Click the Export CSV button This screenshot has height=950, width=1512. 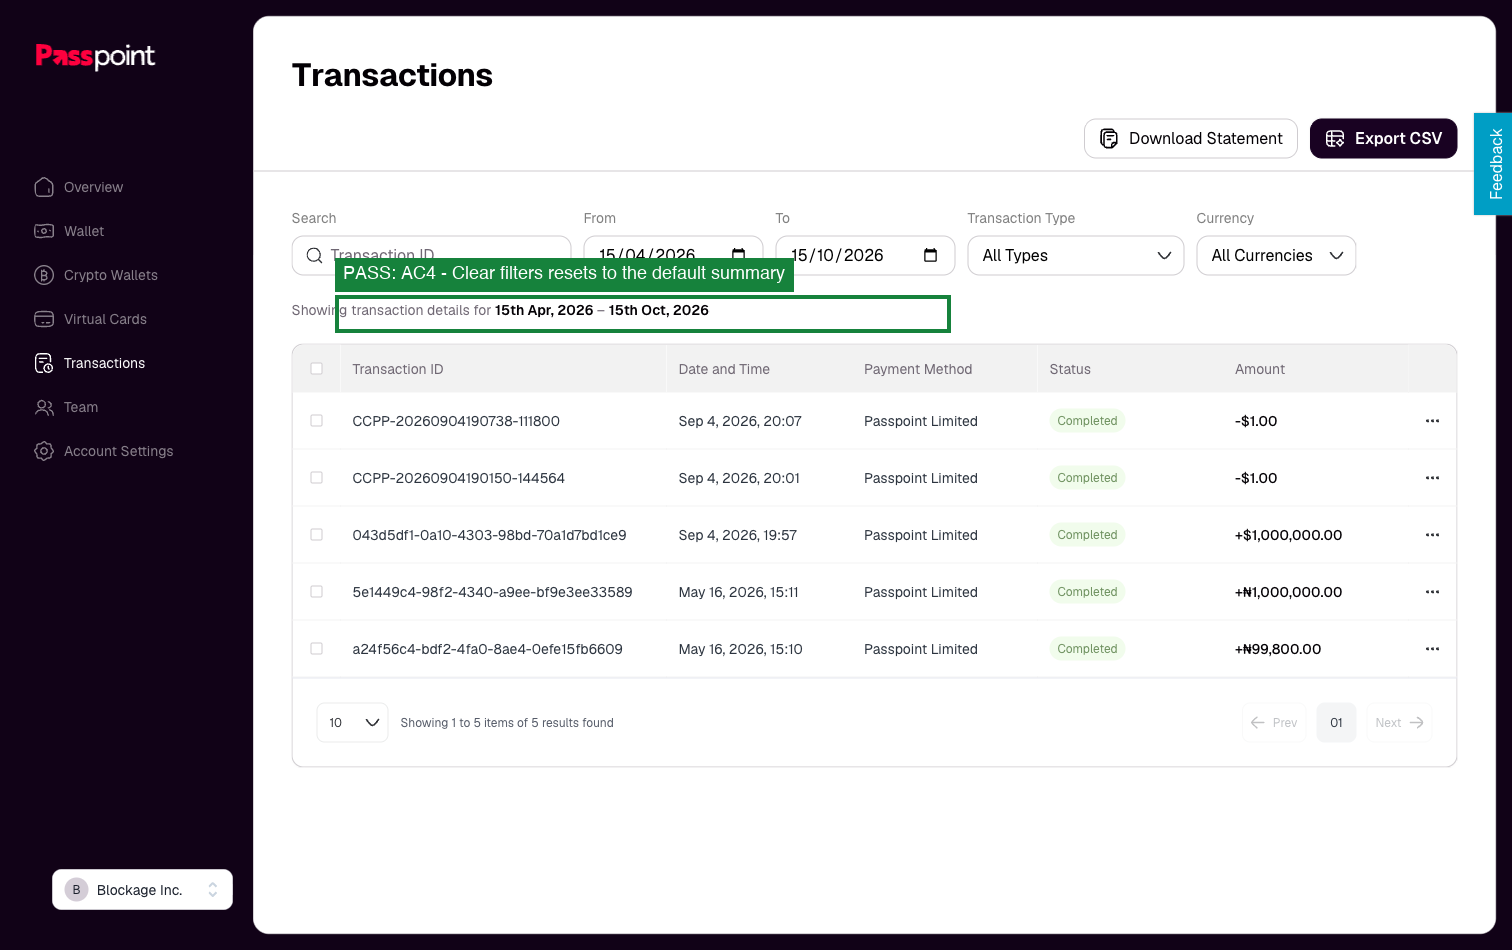tap(1384, 139)
